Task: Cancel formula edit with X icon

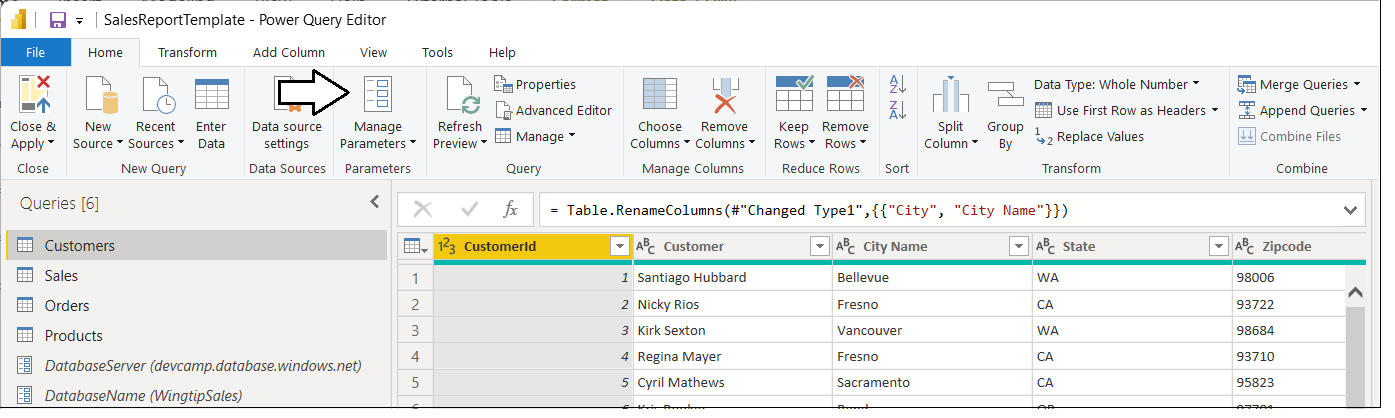Action: pyautogui.click(x=422, y=209)
